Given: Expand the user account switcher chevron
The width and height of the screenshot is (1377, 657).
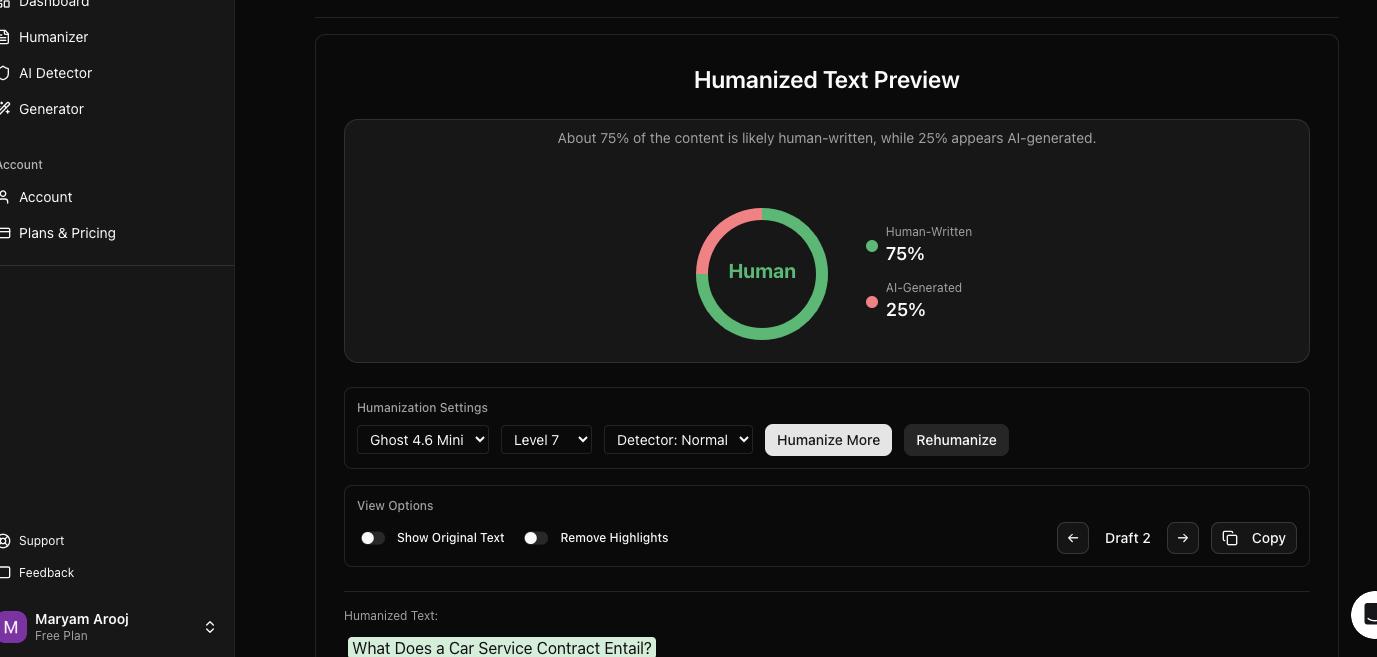Looking at the screenshot, I should point(210,627).
